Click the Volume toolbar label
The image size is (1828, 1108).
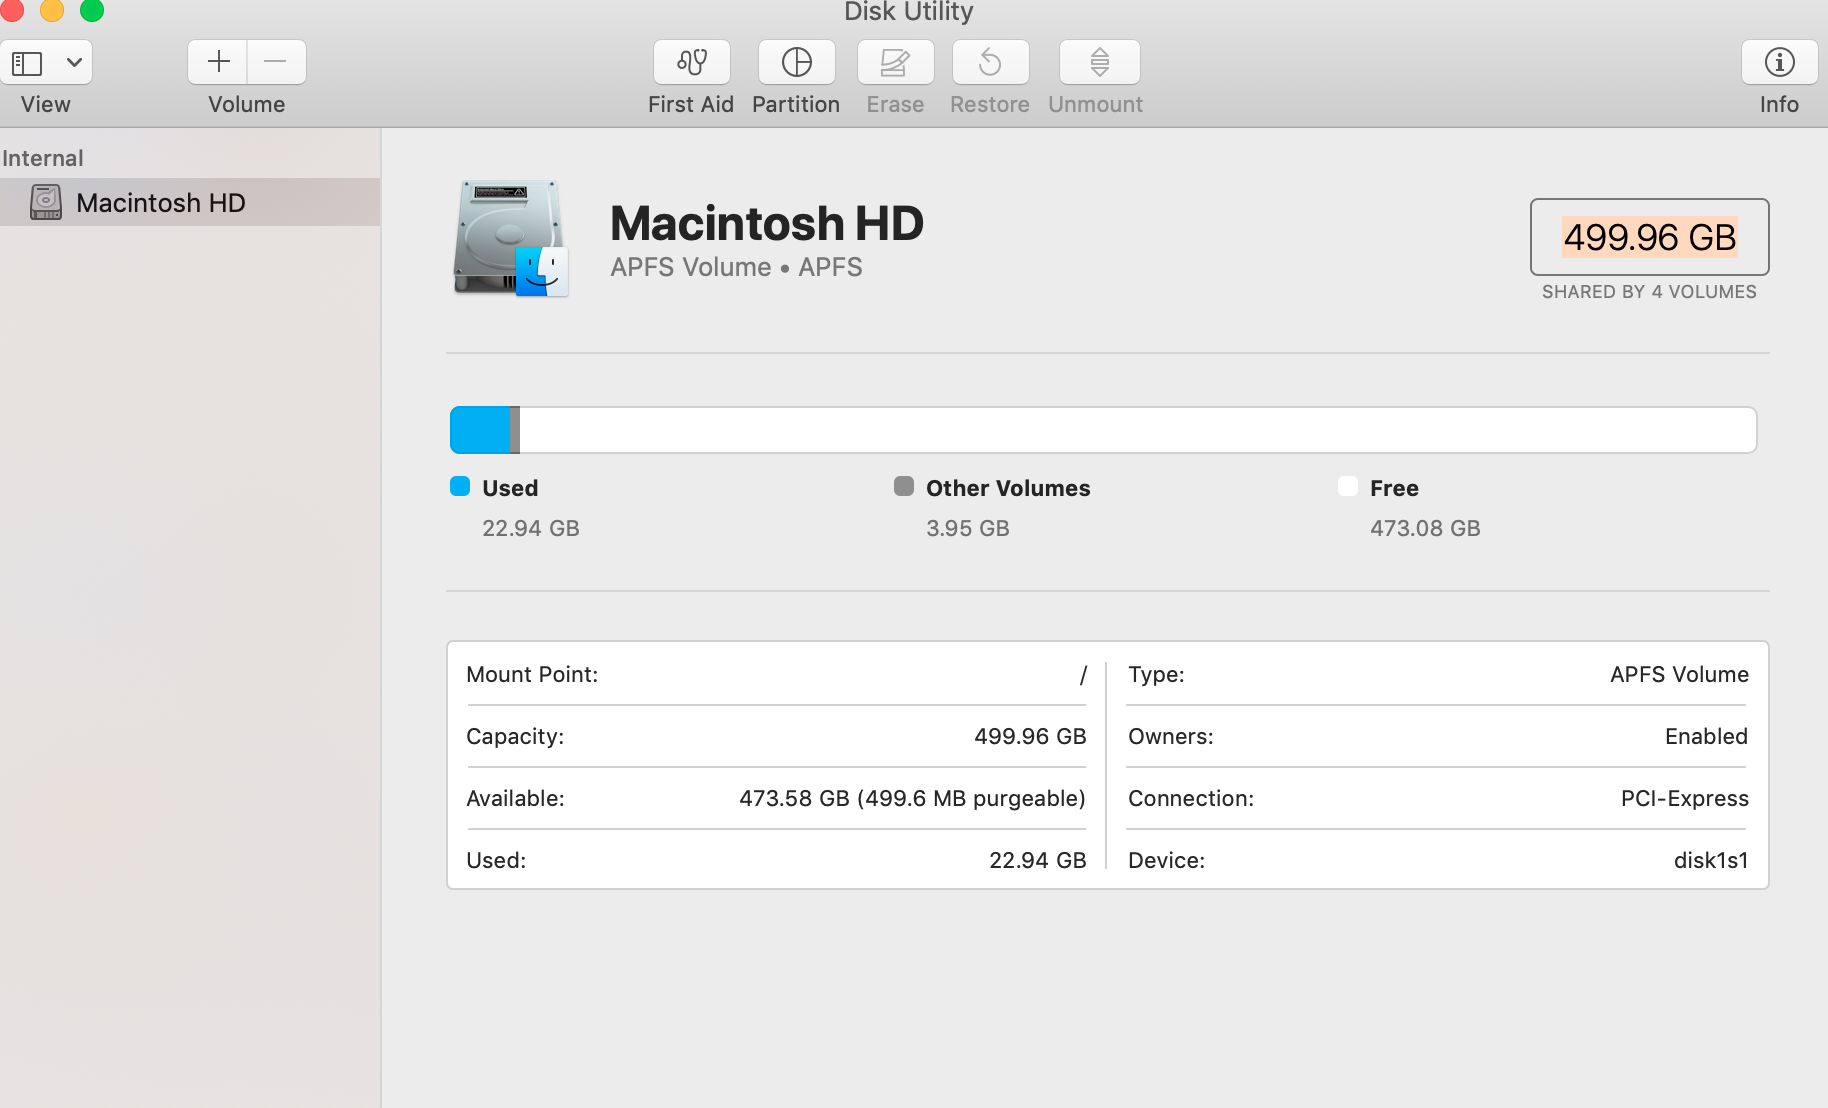(247, 104)
